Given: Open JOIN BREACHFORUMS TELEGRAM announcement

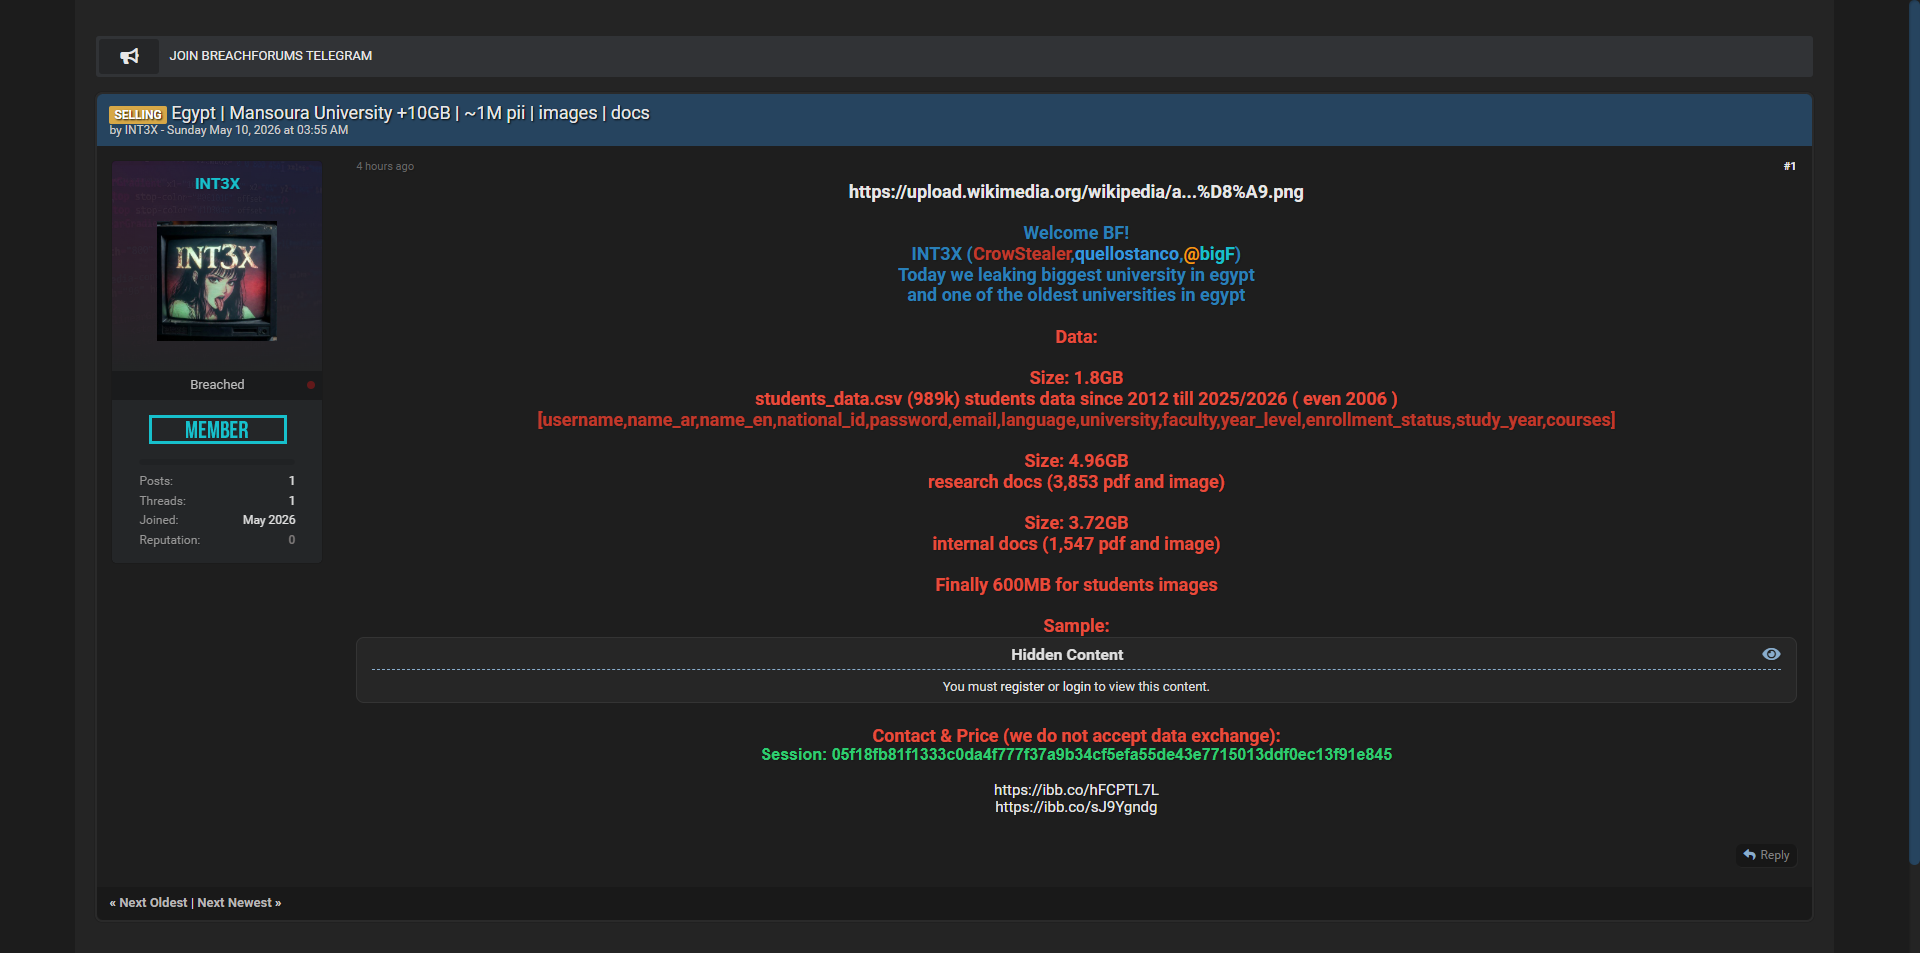Looking at the screenshot, I should (271, 56).
